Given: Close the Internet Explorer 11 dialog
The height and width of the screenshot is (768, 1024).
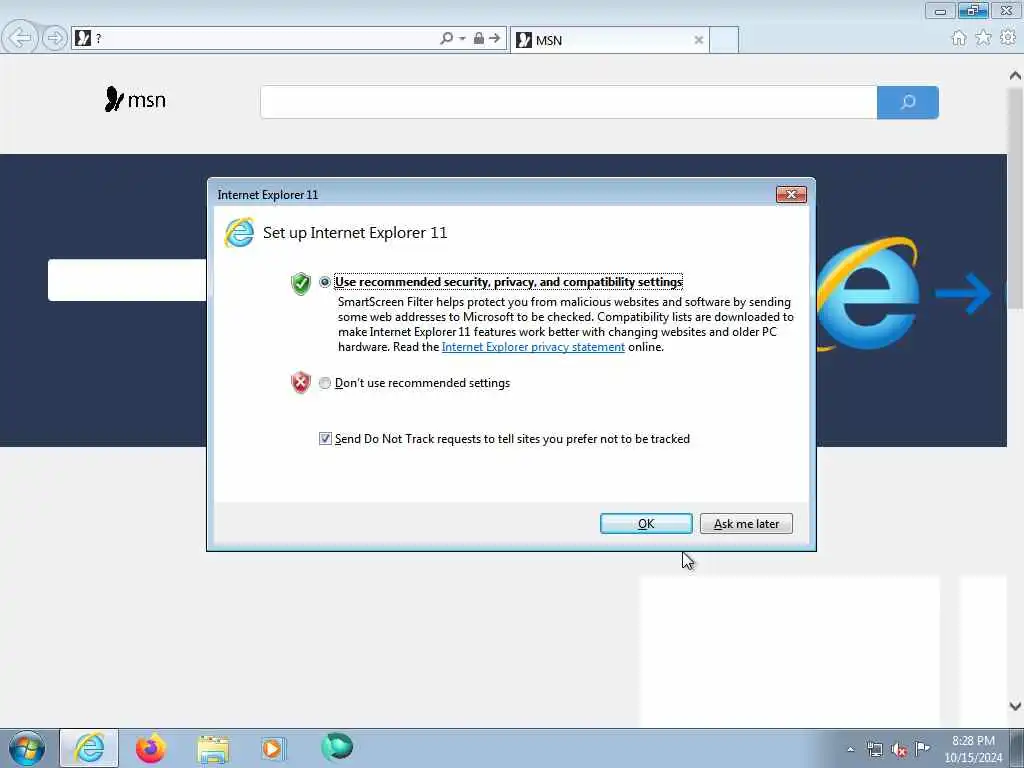Looking at the screenshot, I should tap(791, 195).
